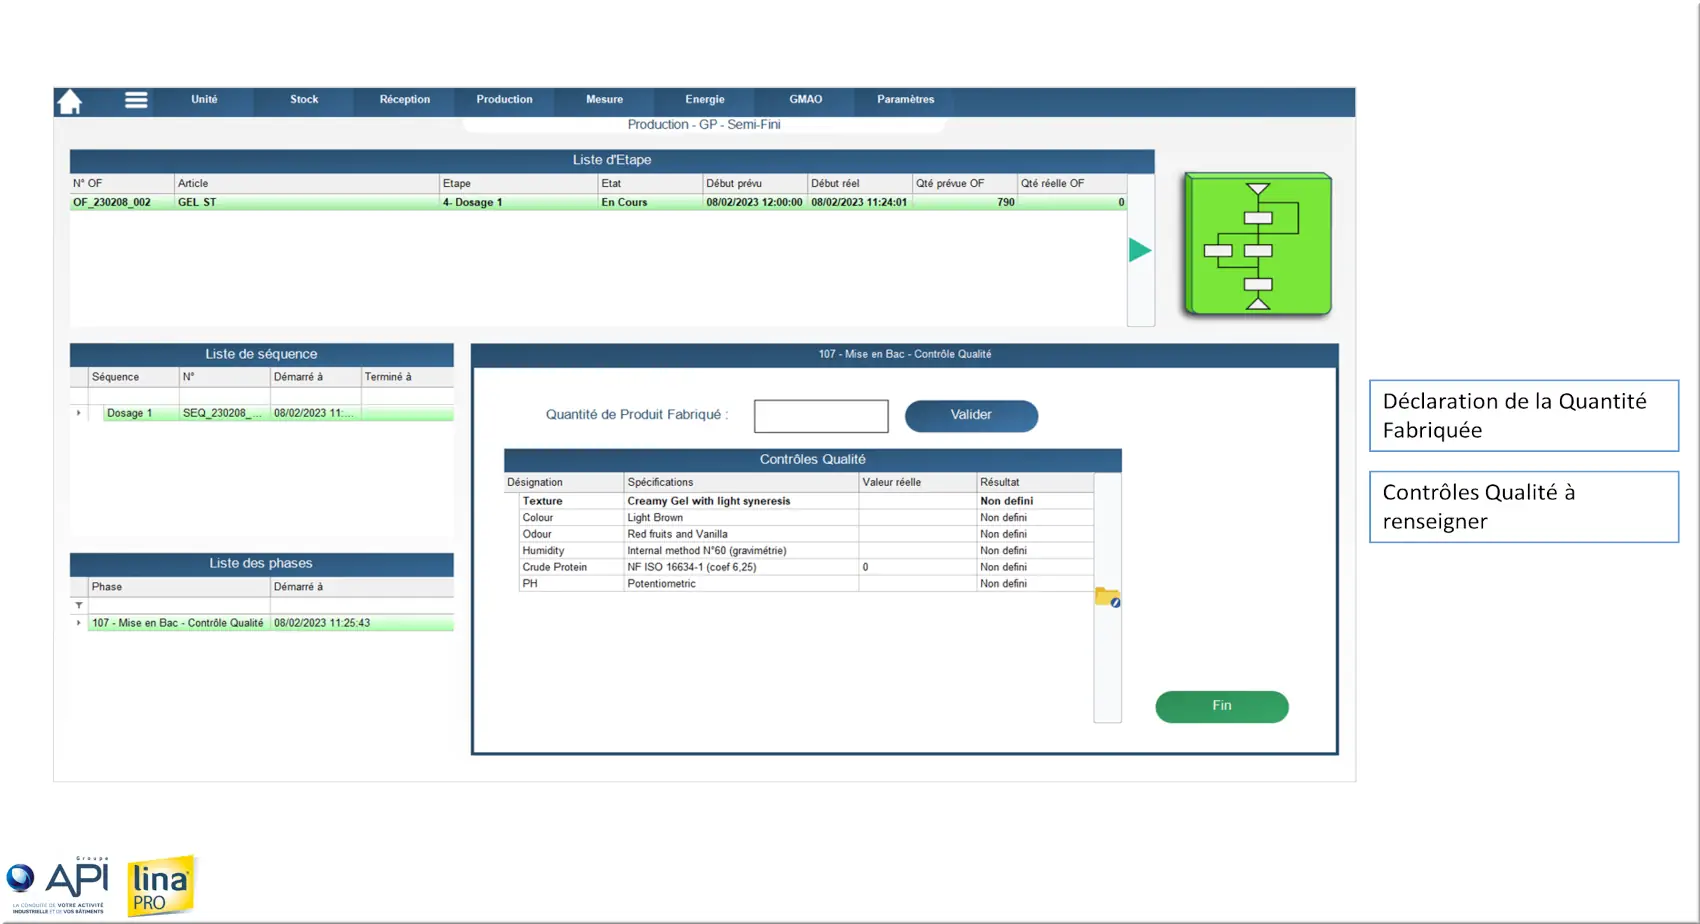Select the OF_230208_002 row
Screen dimensions: 1700x924
click(598, 202)
